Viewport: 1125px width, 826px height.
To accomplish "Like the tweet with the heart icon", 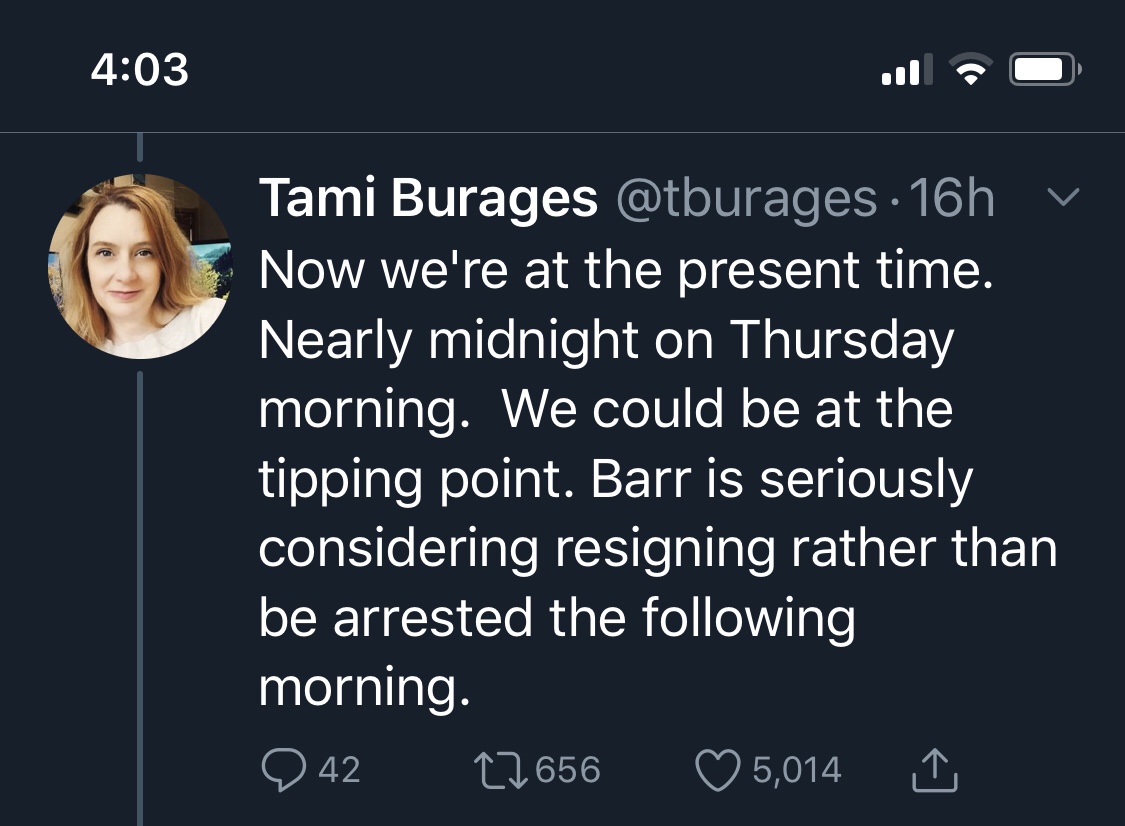I will (x=716, y=769).
